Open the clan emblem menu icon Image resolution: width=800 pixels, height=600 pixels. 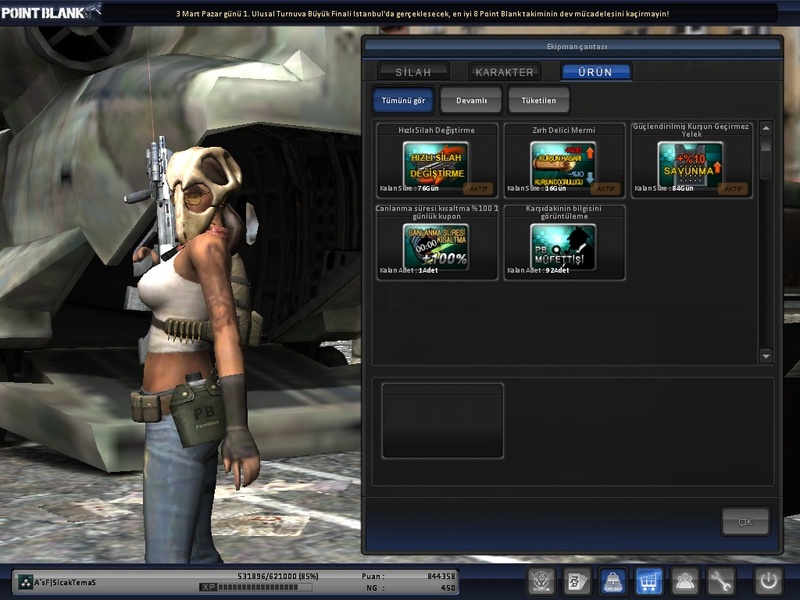pyautogui.click(x=541, y=581)
